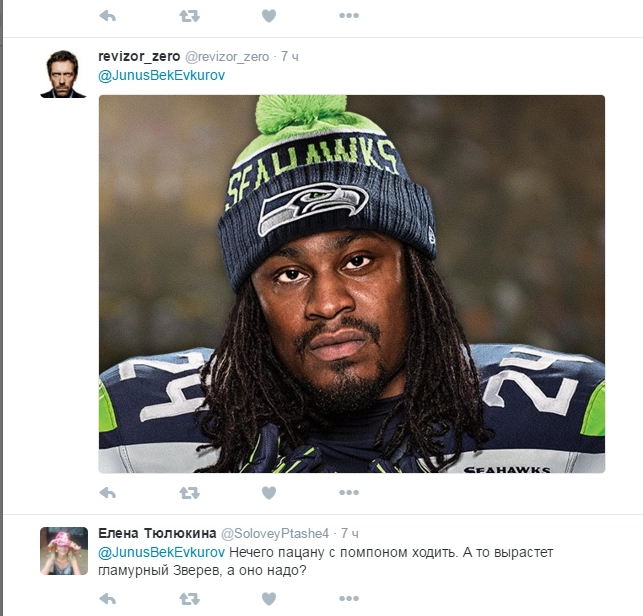Screen dimensions: 643x616
Task: Like the revizor_zero image tweet
Action: click(x=269, y=493)
